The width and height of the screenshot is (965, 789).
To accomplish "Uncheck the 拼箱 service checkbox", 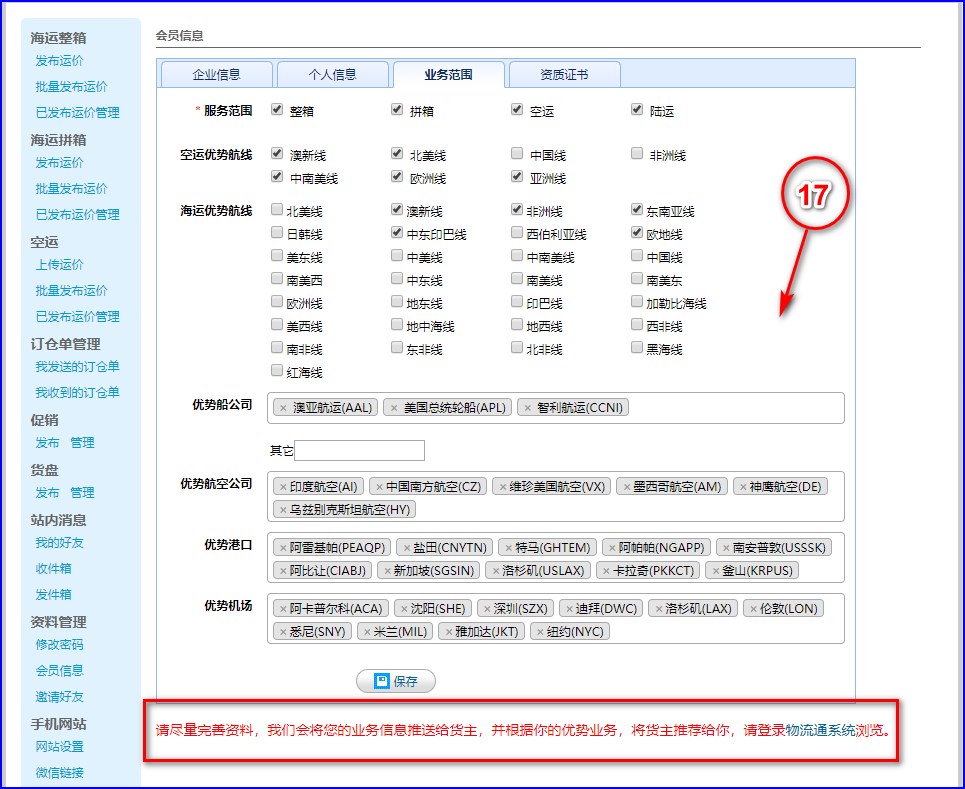I will [x=397, y=110].
